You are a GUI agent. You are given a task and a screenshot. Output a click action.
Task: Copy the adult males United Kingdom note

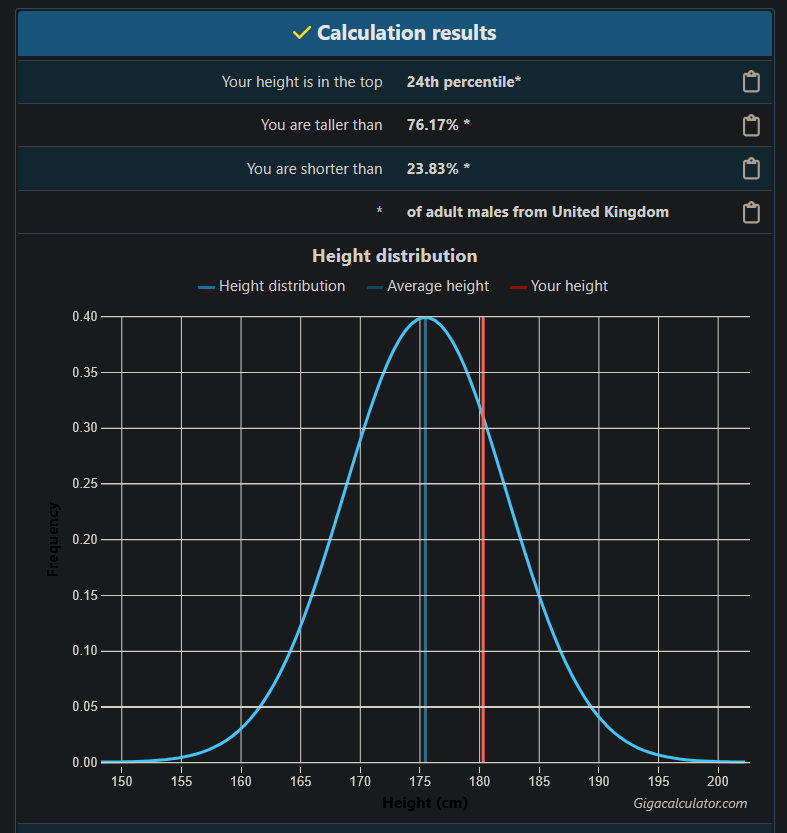[x=751, y=212]
